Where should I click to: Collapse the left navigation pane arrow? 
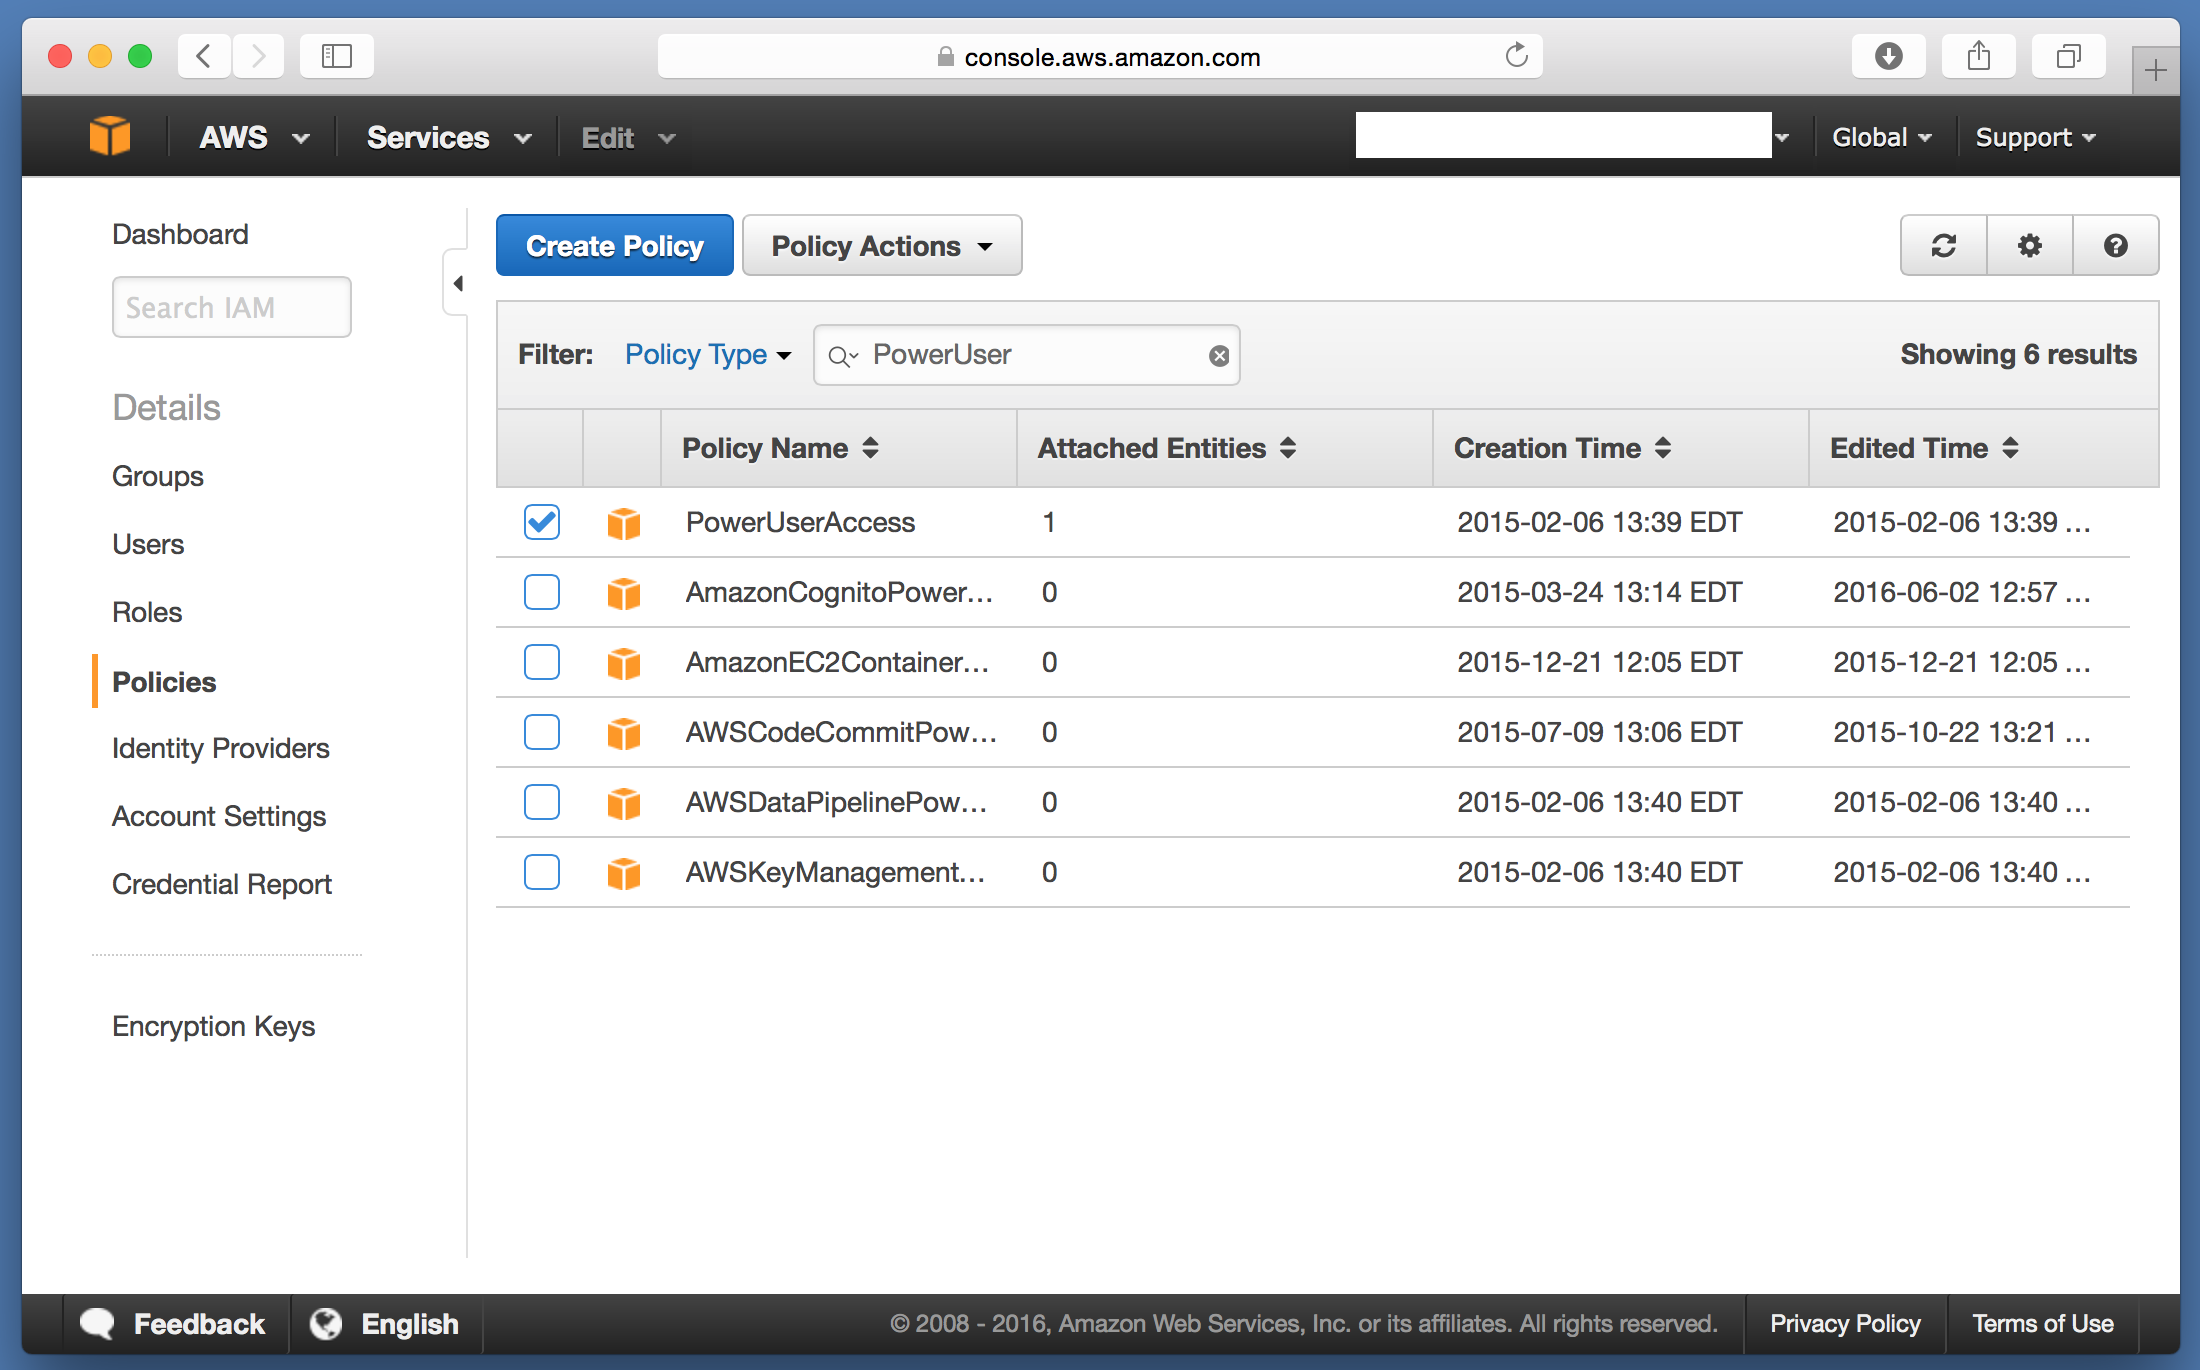[x=457, y=284]
